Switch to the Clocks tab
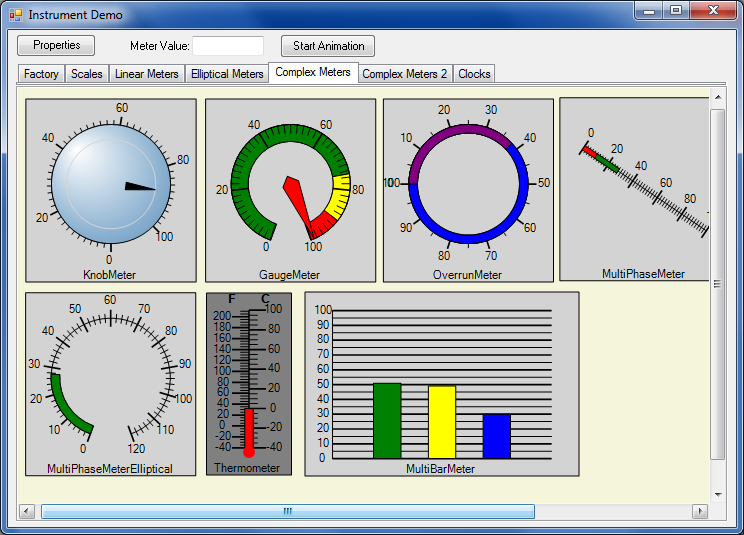This screenshot has width=744, height=535. coord(474,74)
